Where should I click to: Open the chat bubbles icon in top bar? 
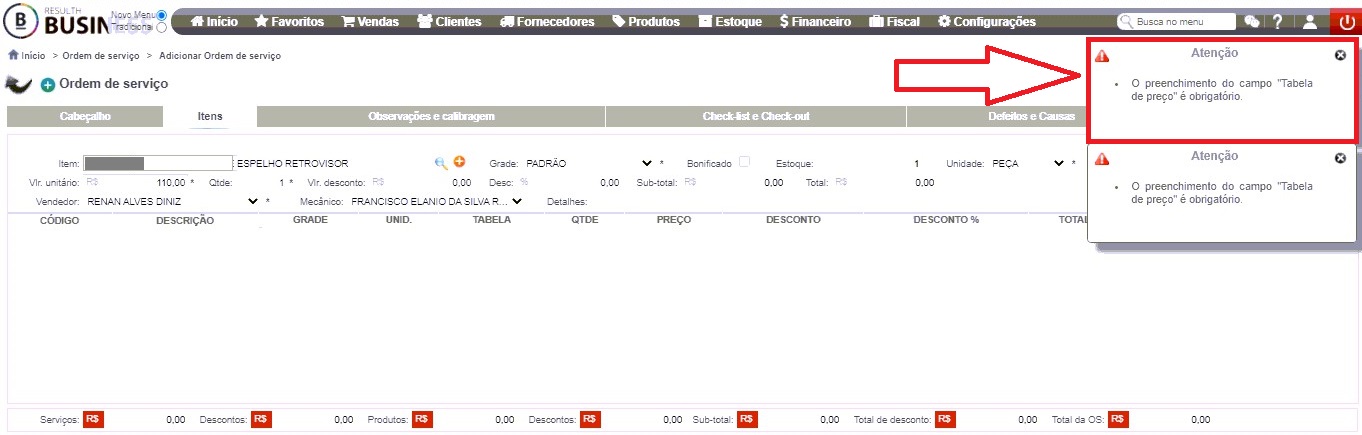[1251, 21]
